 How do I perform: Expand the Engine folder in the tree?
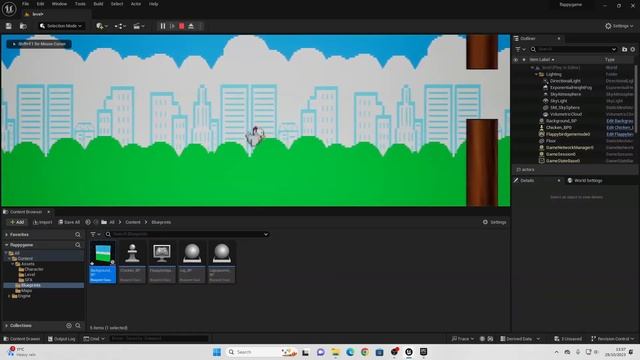pyautogui.click(x=9, y=296)
